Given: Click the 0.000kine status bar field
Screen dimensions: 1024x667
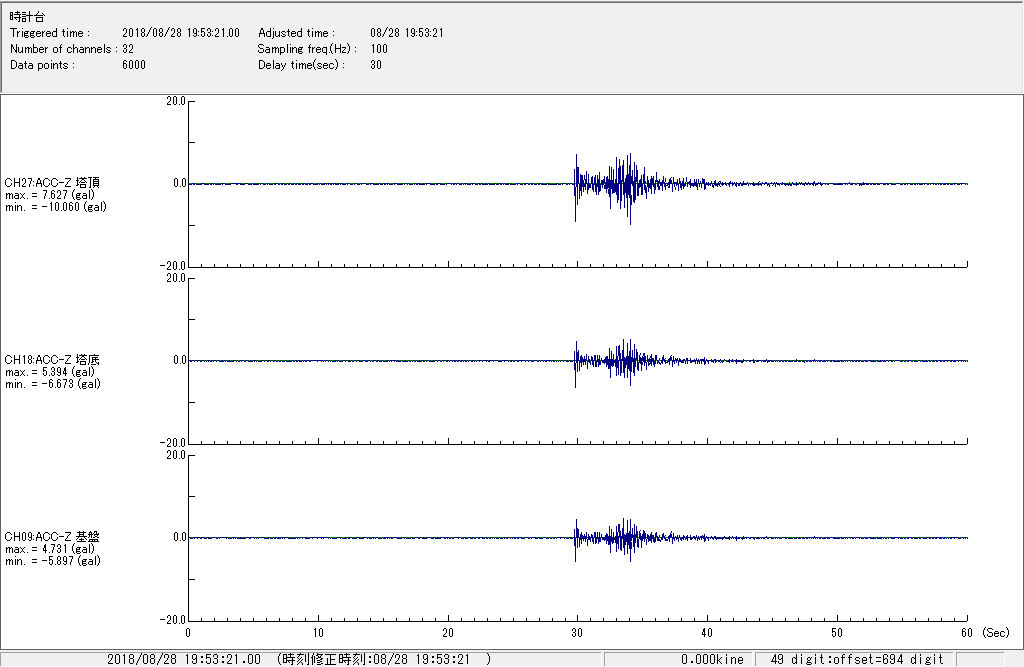Looking at the screenshot, I should click(712, 659).
